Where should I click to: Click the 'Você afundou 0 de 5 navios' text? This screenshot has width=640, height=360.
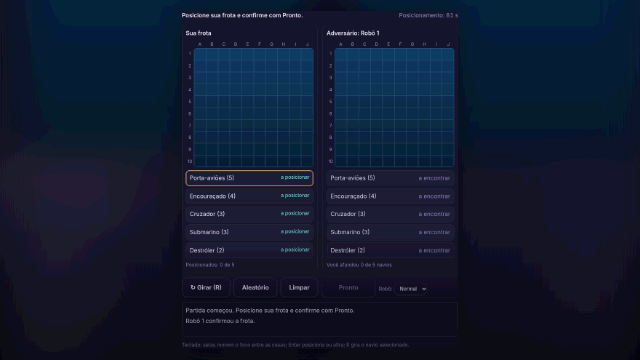pyautogui.click(x=359, y=265)
